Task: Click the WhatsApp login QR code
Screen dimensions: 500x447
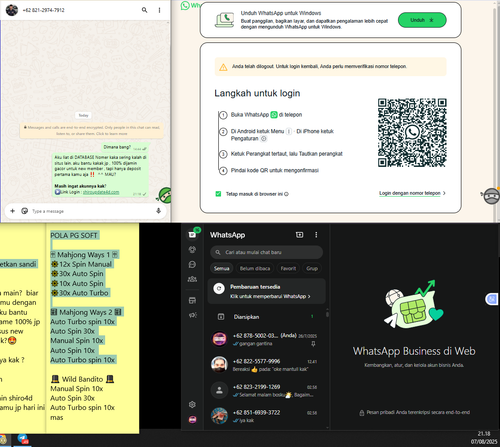Action: pos(412,132)
